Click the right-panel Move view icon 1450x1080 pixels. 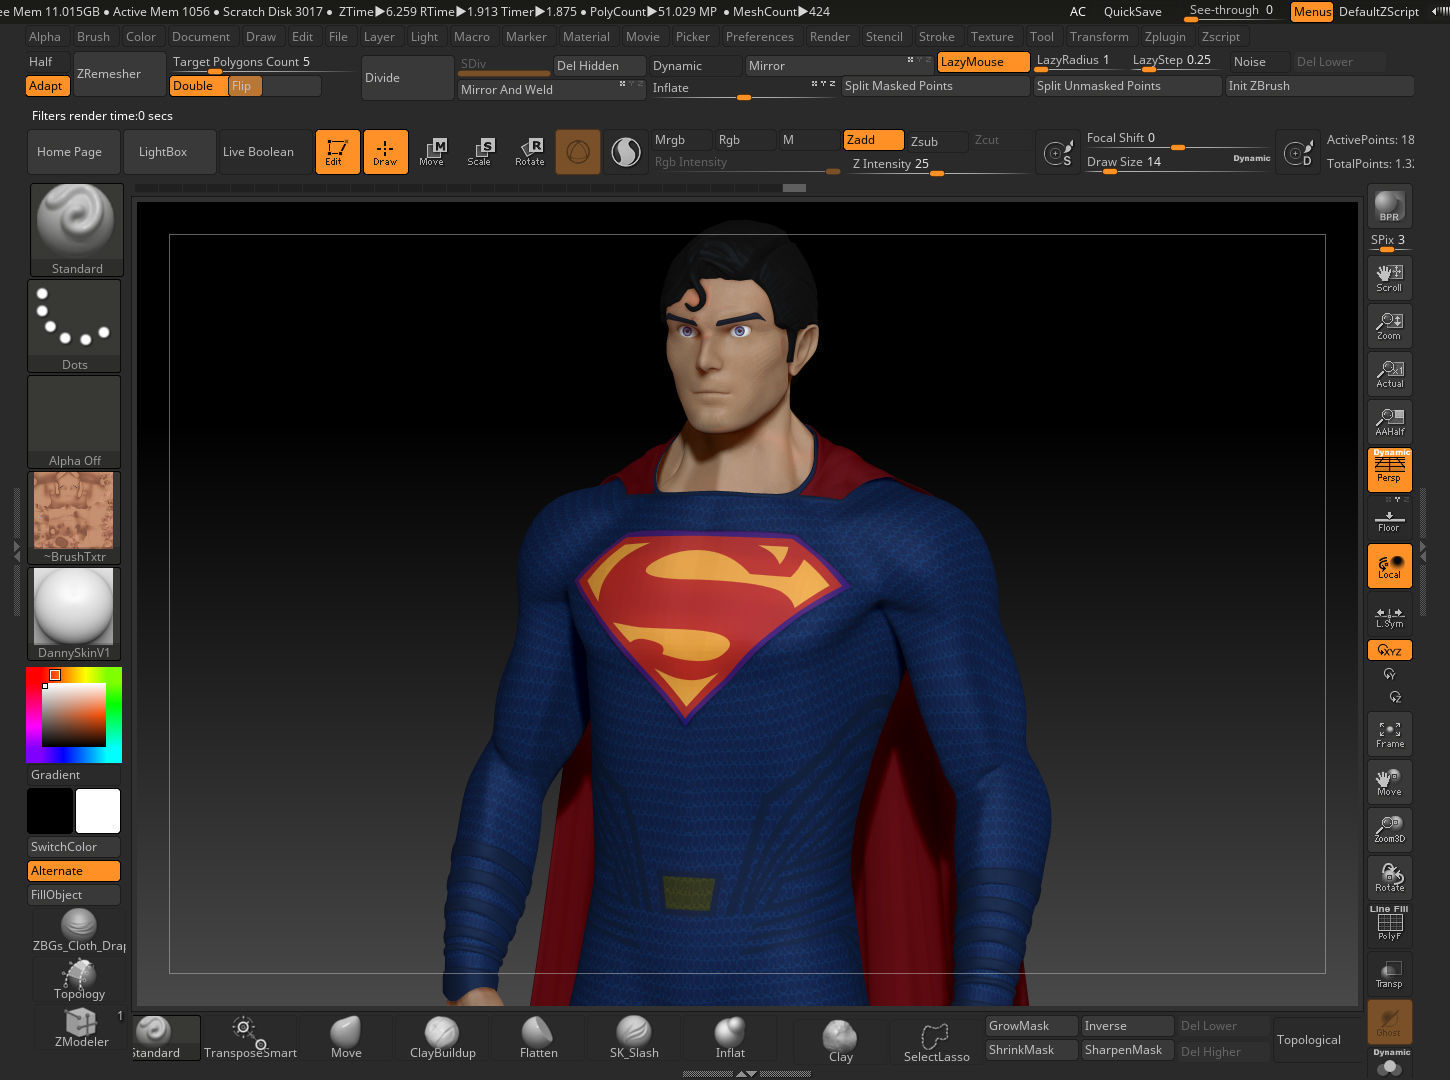point(1390,782)
